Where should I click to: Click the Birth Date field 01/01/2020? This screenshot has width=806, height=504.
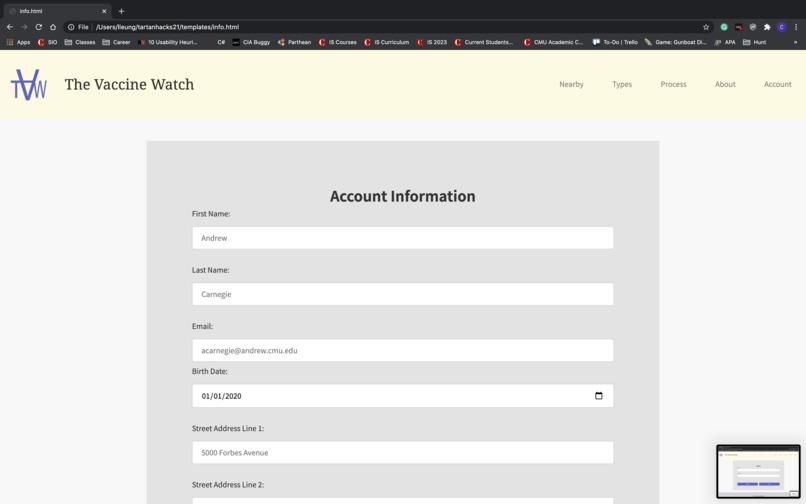402,396
